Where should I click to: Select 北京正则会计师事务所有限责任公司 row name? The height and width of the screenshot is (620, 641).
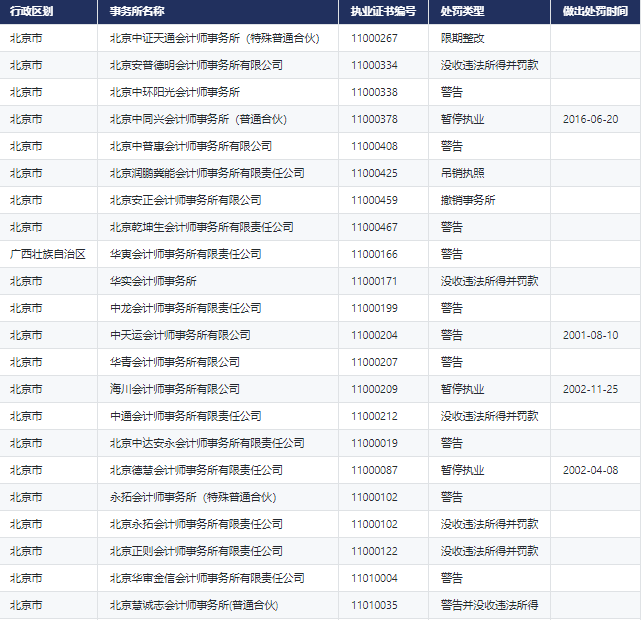(196, 551)
